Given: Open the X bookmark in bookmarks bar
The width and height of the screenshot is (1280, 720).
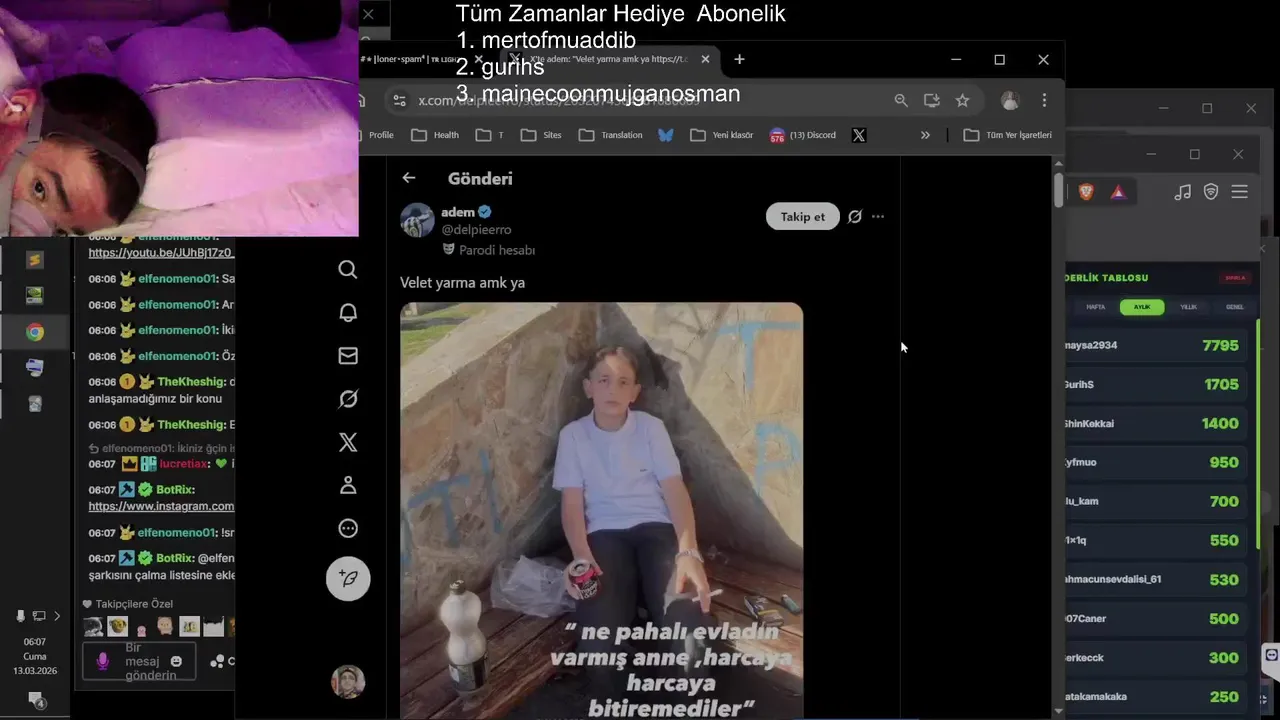Looking at the screenshot, I should click(859, 135).
